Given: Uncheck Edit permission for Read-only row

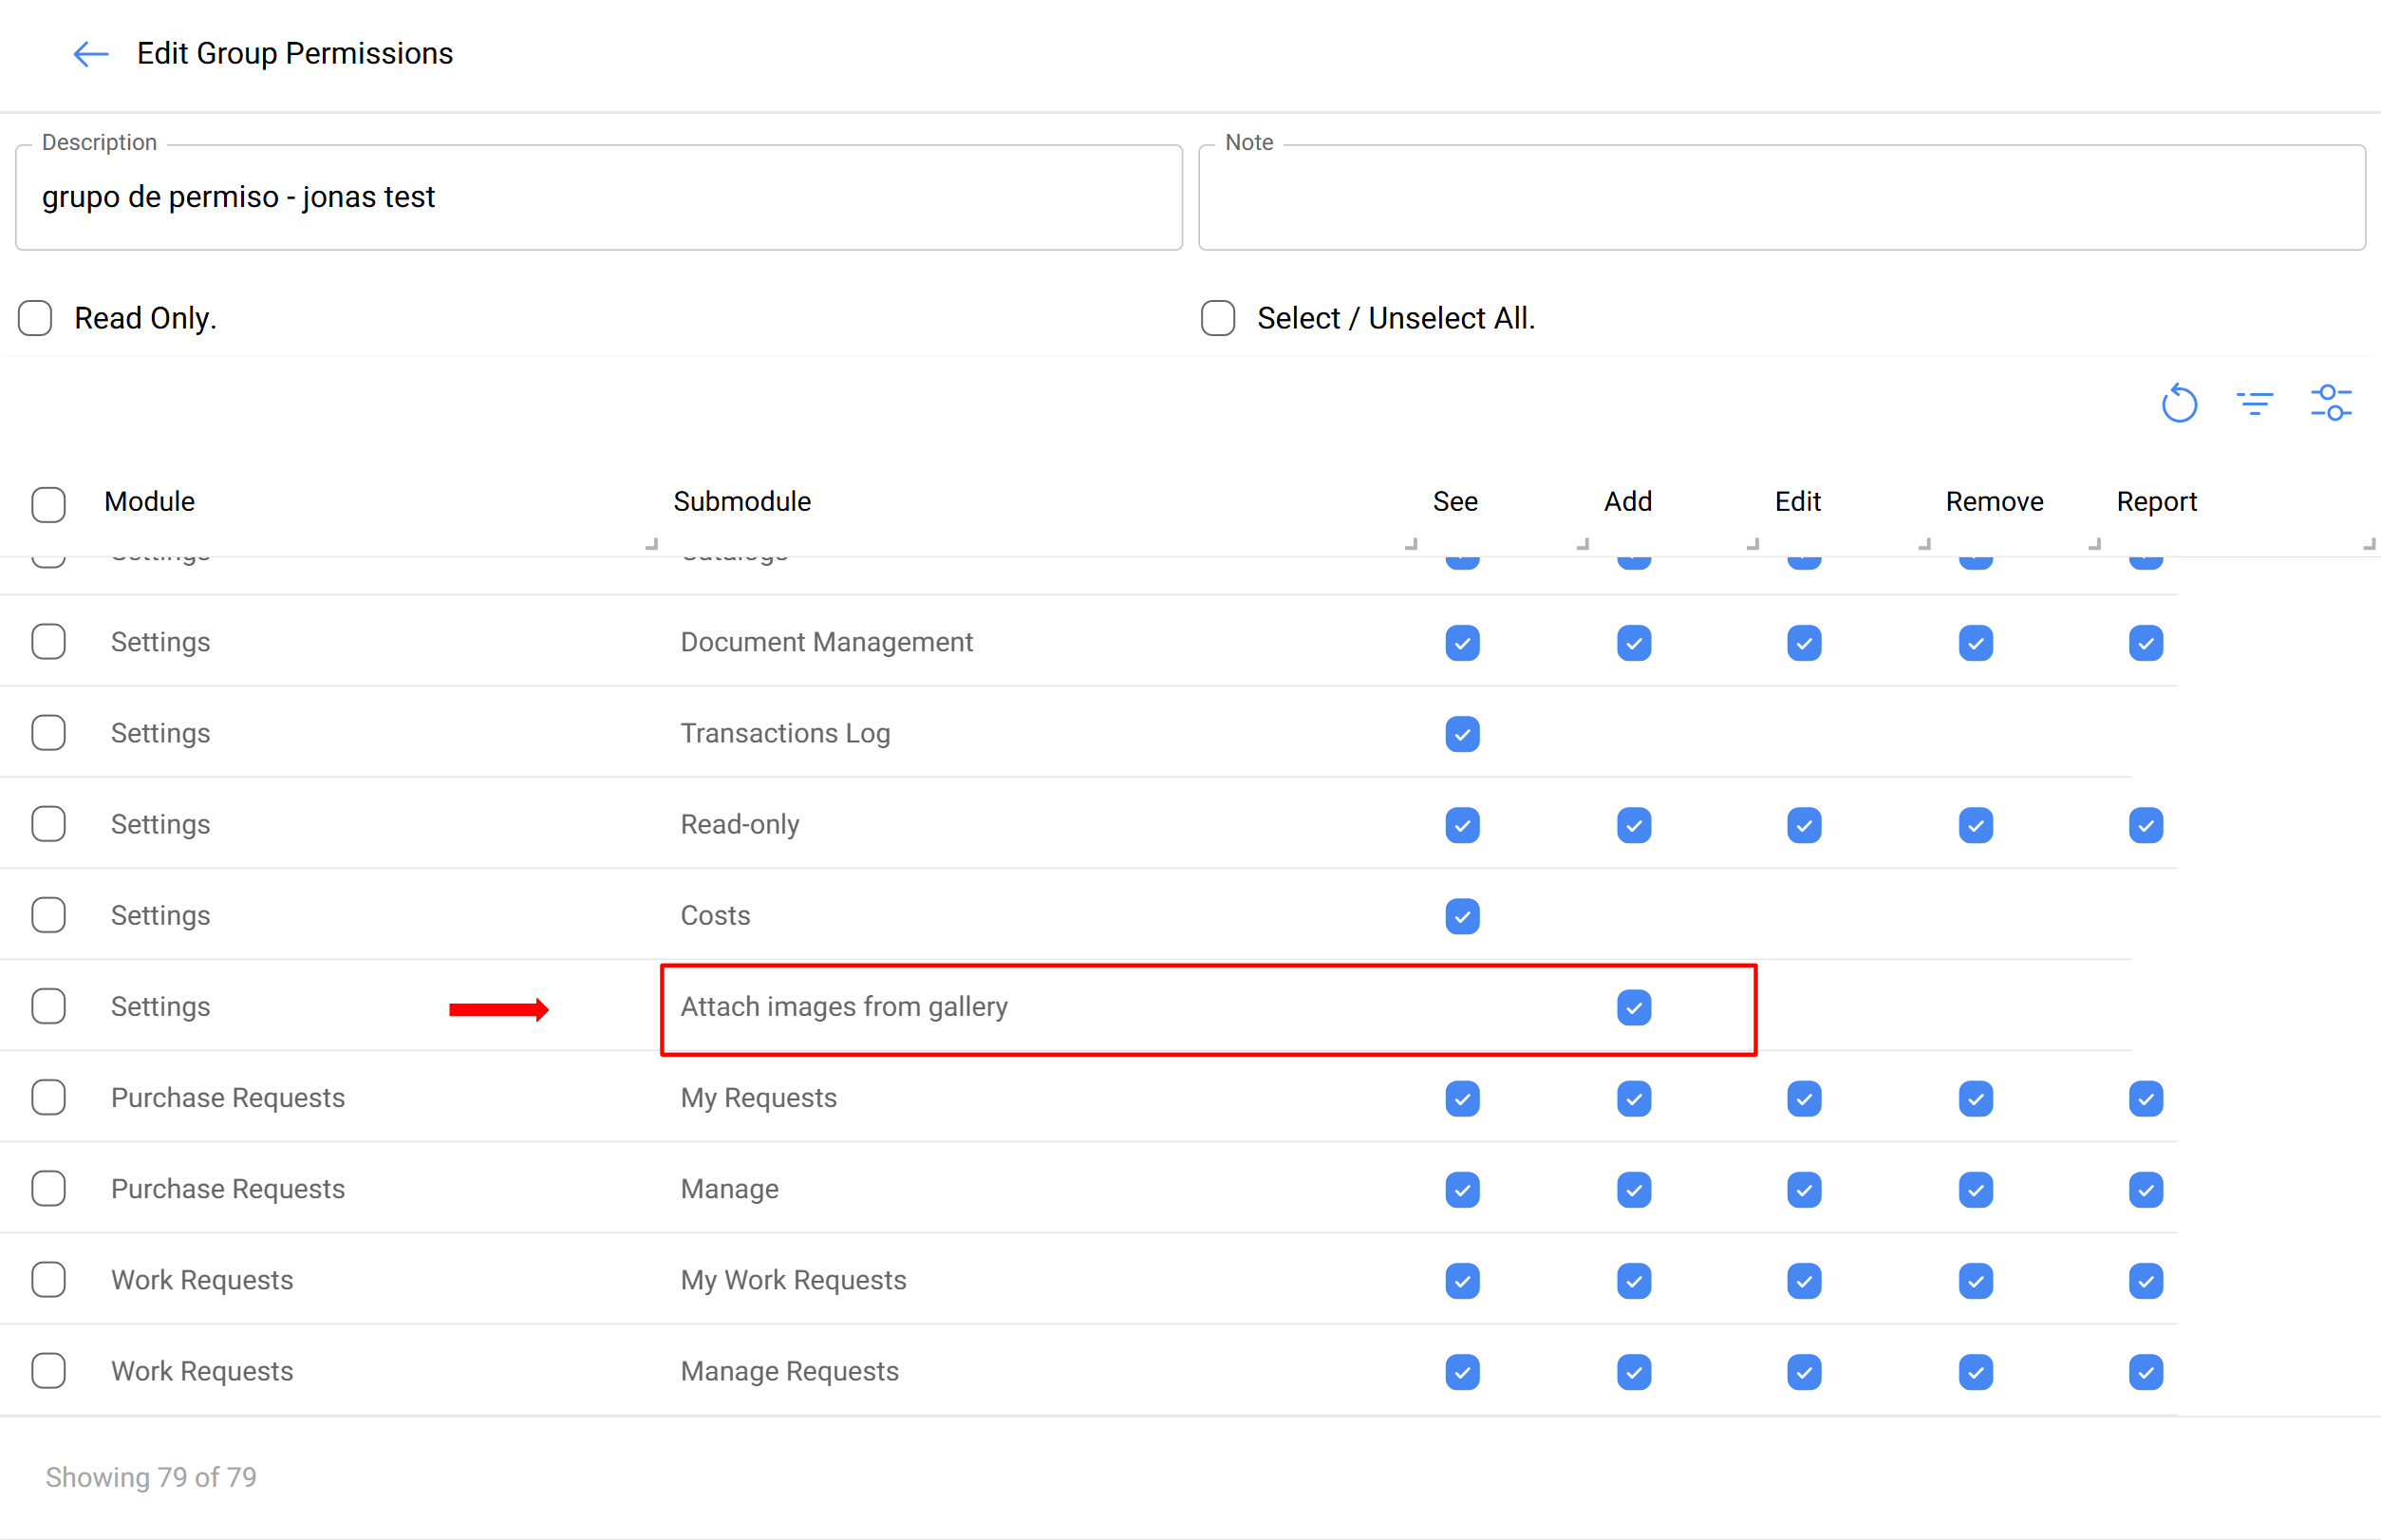Looking at the screenshot, I should [x=1803, y=825].
